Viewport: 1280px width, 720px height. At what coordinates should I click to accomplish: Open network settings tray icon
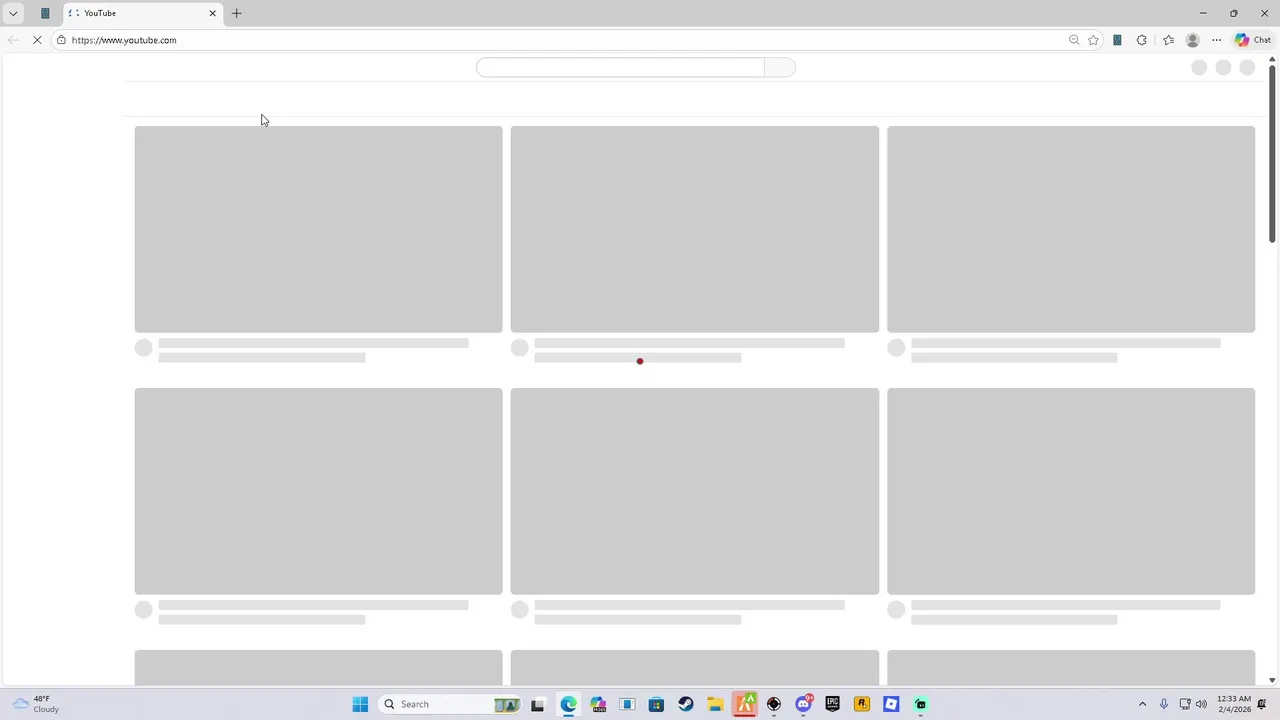(1185, 704)
